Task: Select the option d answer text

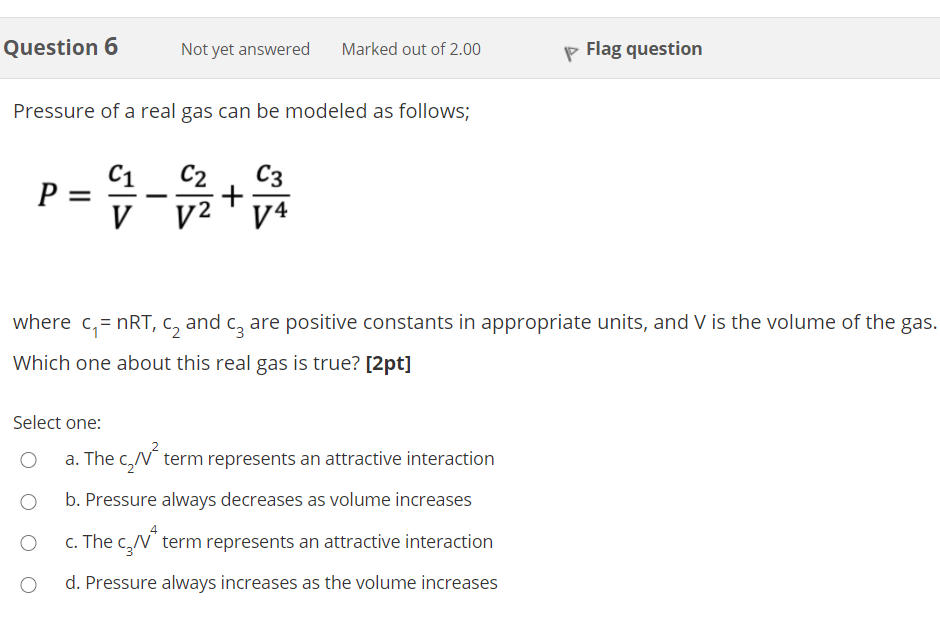Action: tap(280, 584)
